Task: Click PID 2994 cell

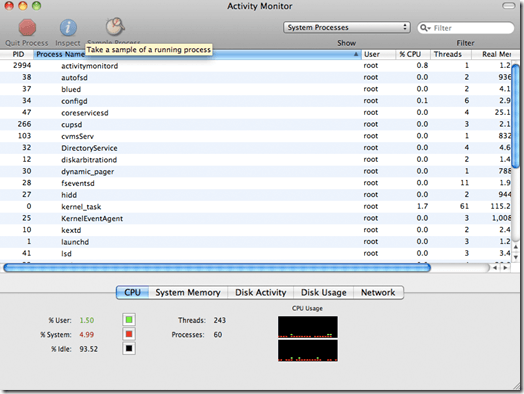Action: coord(22,65)
